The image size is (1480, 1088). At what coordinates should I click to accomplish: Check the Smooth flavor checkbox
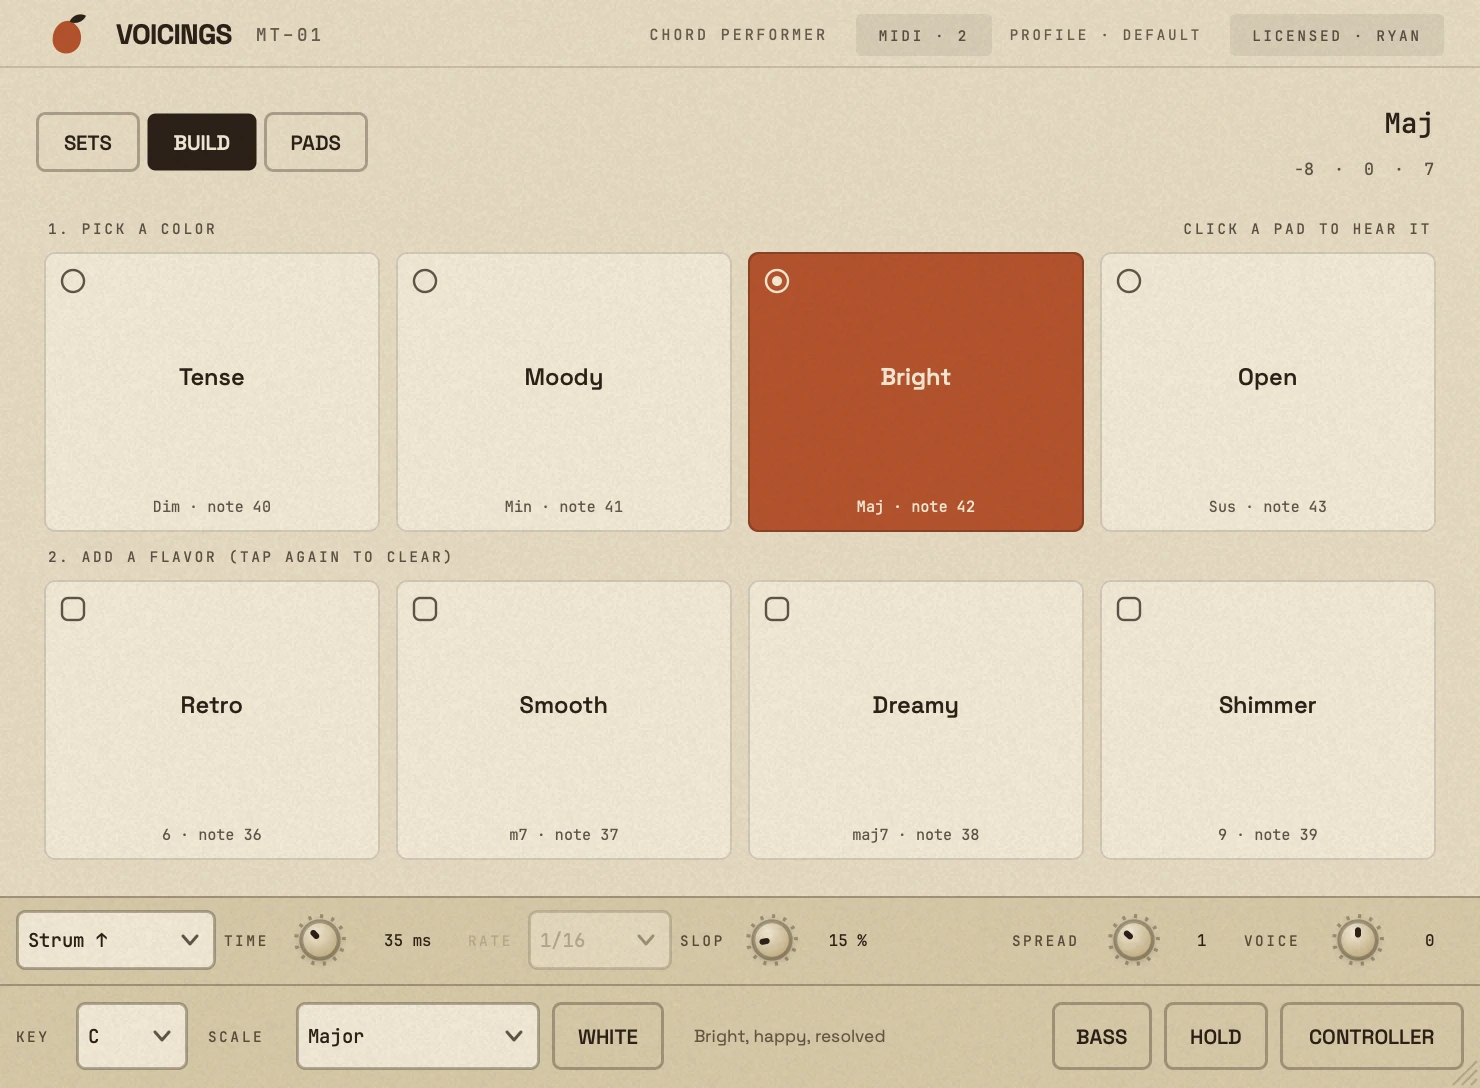click(x=425, y=609)
